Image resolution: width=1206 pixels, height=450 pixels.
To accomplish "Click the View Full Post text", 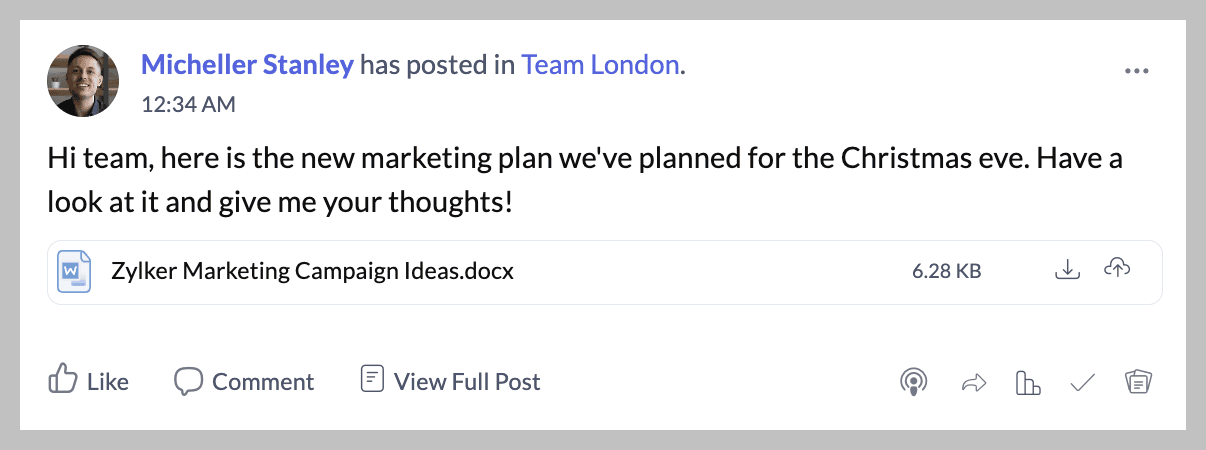I will 467,382.
